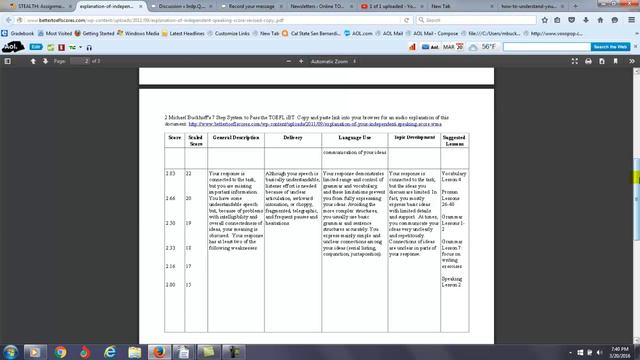
Task: Toggle the PDF viewer sidebar
Action: click(7, 61)
